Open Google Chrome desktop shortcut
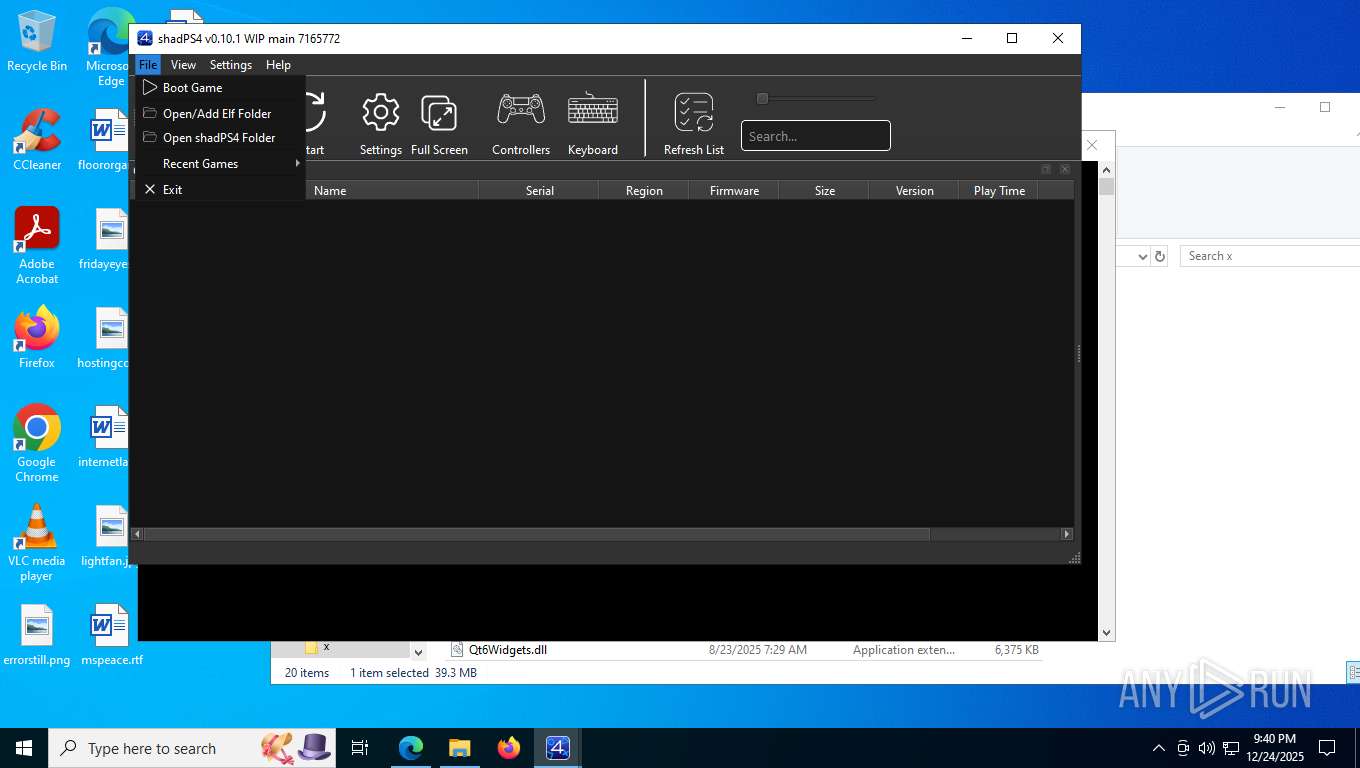 [37, 444]
